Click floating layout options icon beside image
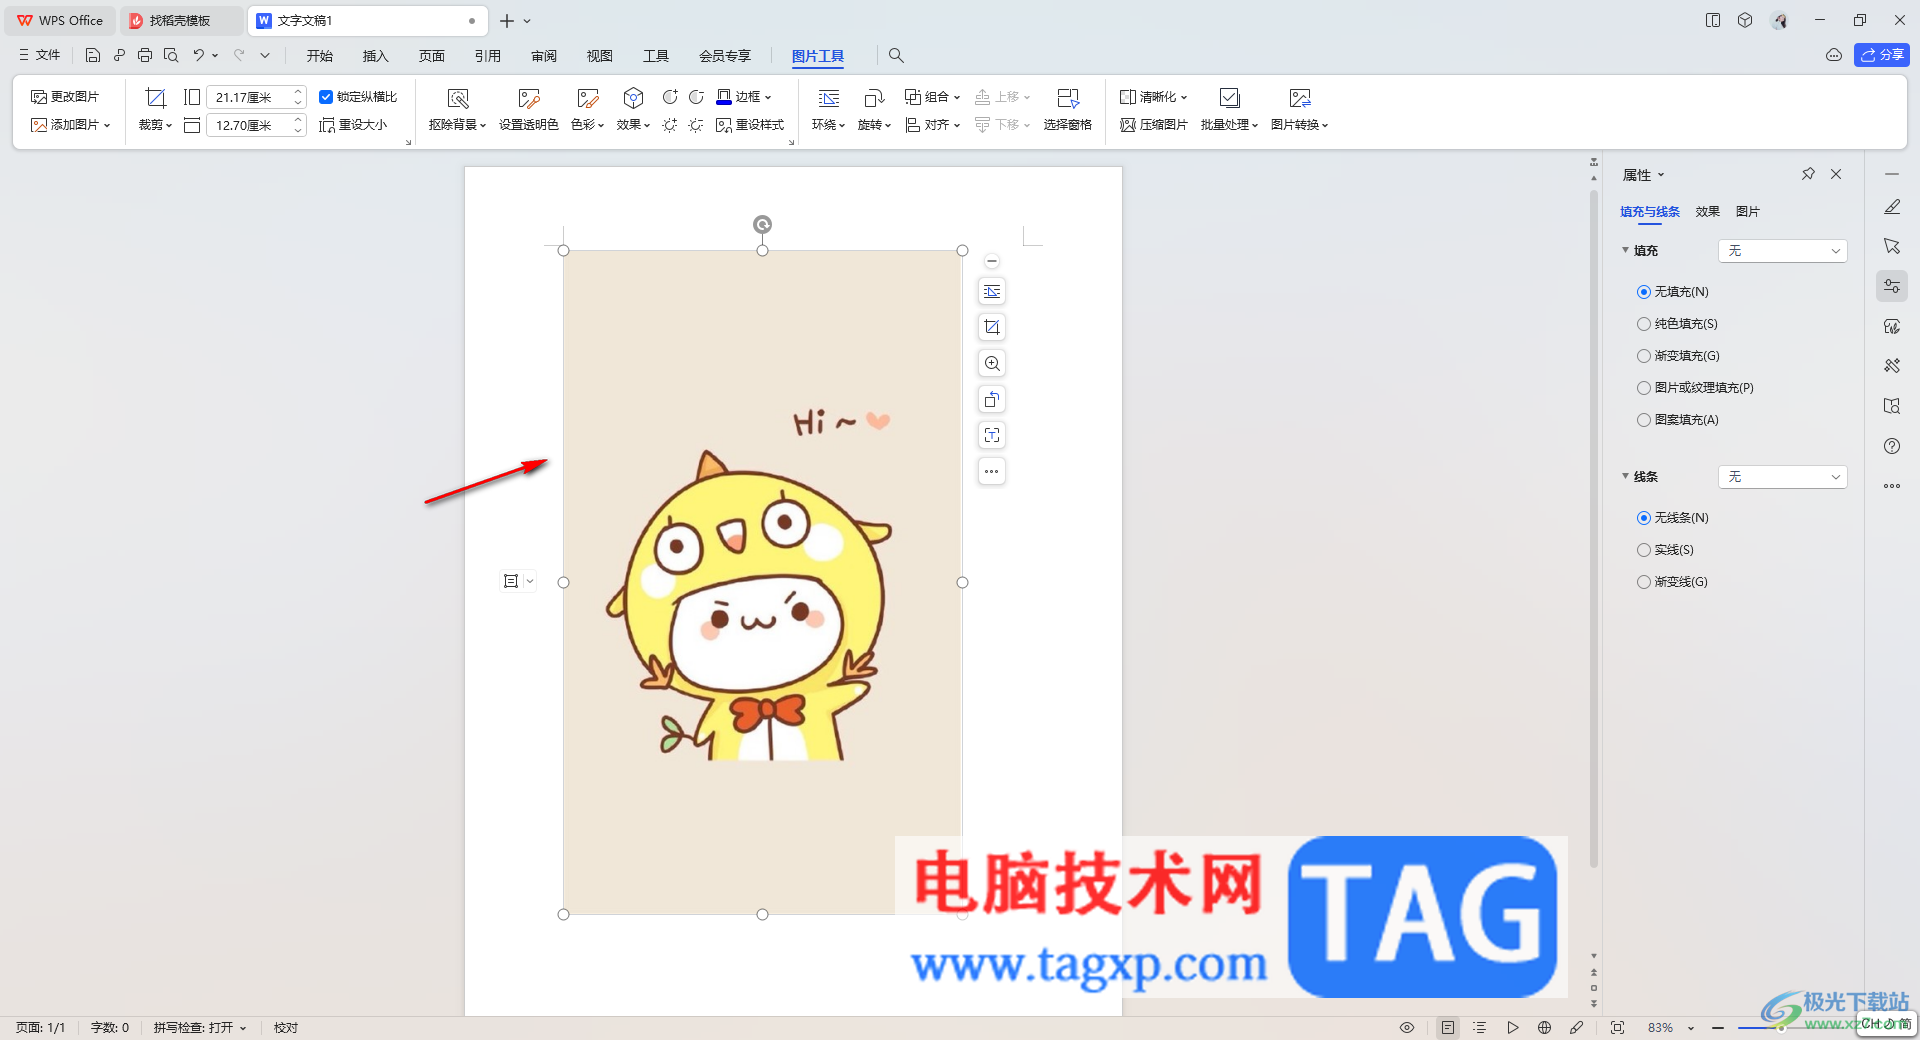Image resolution: width=1920 pixels, height=1040 pixels. tap(992, 291)
